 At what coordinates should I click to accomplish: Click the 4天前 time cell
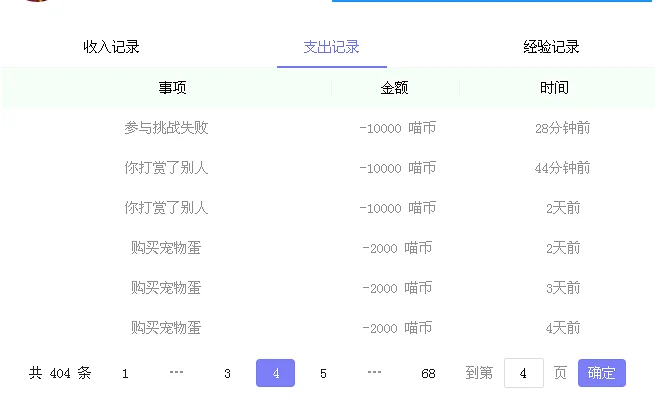pyautogui.click(x=563, y=328)
